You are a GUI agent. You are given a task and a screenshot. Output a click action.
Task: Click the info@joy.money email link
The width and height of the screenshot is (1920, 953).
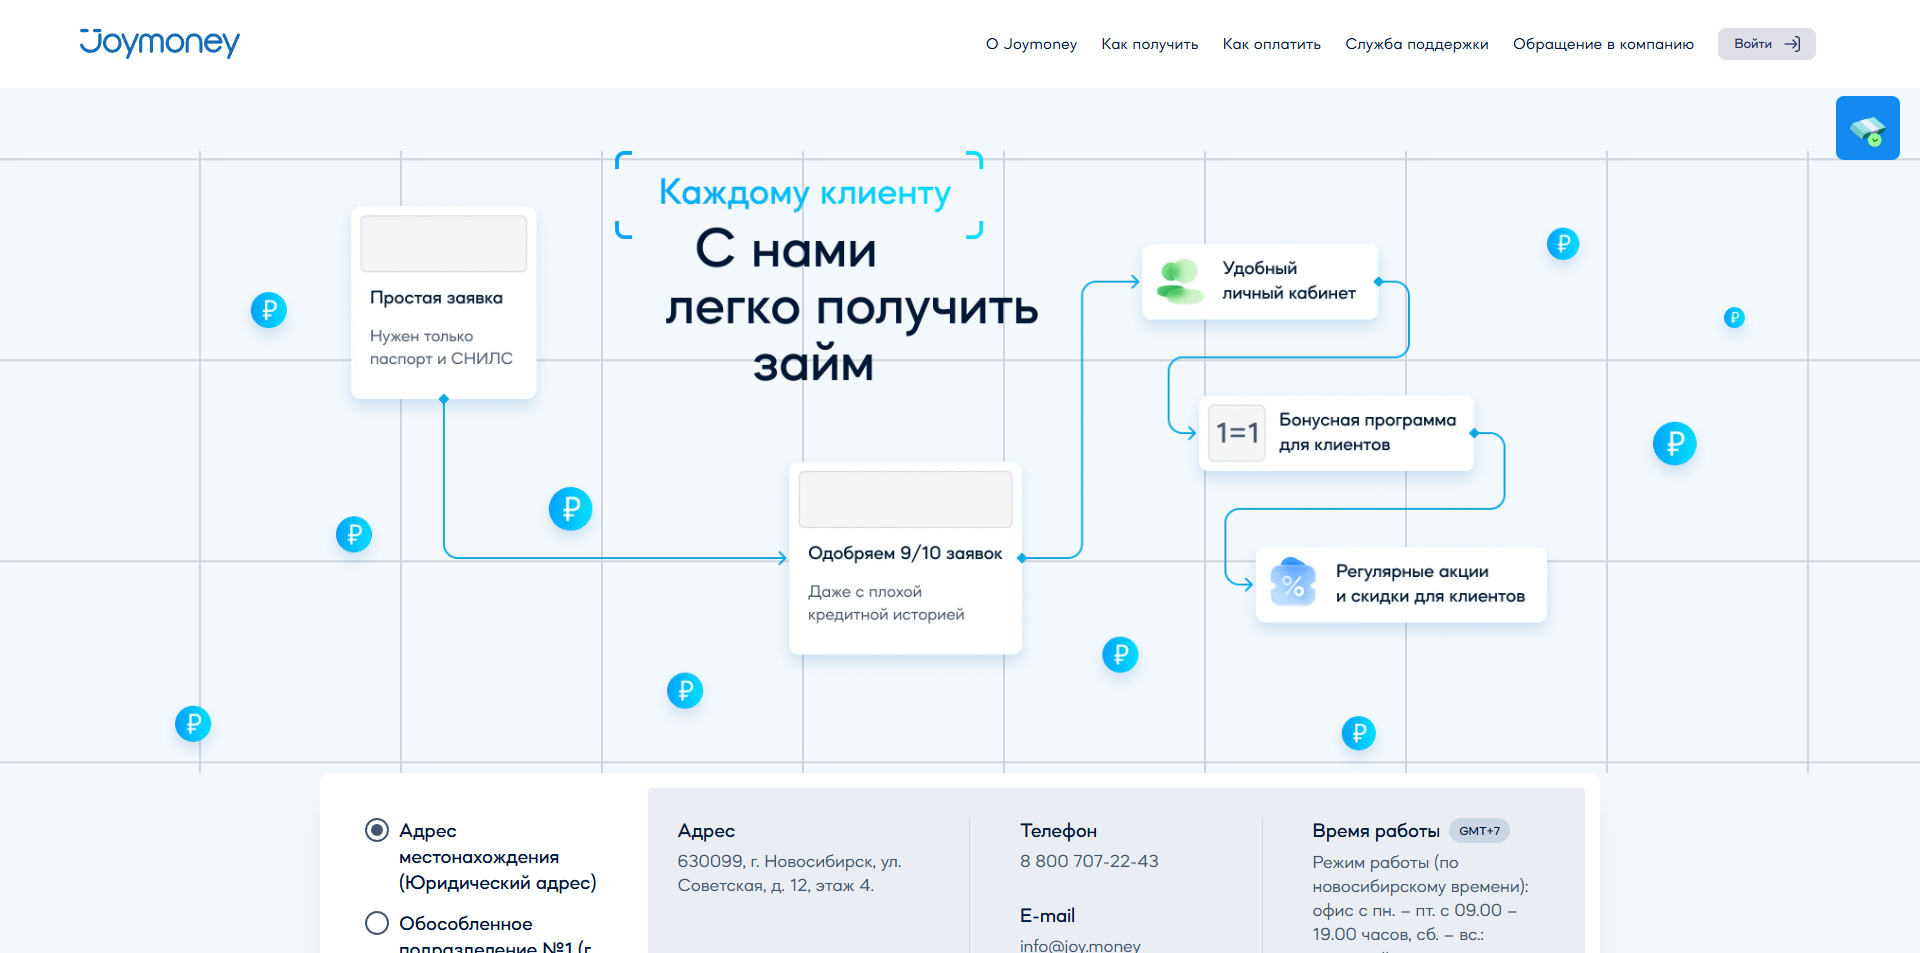[x=1080, y=944]
